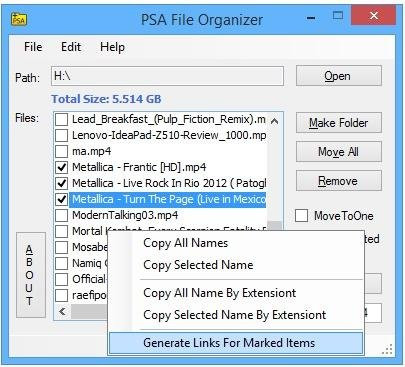Open the File menu
Viewport: 405px width, 367px height.
point(33,47)
